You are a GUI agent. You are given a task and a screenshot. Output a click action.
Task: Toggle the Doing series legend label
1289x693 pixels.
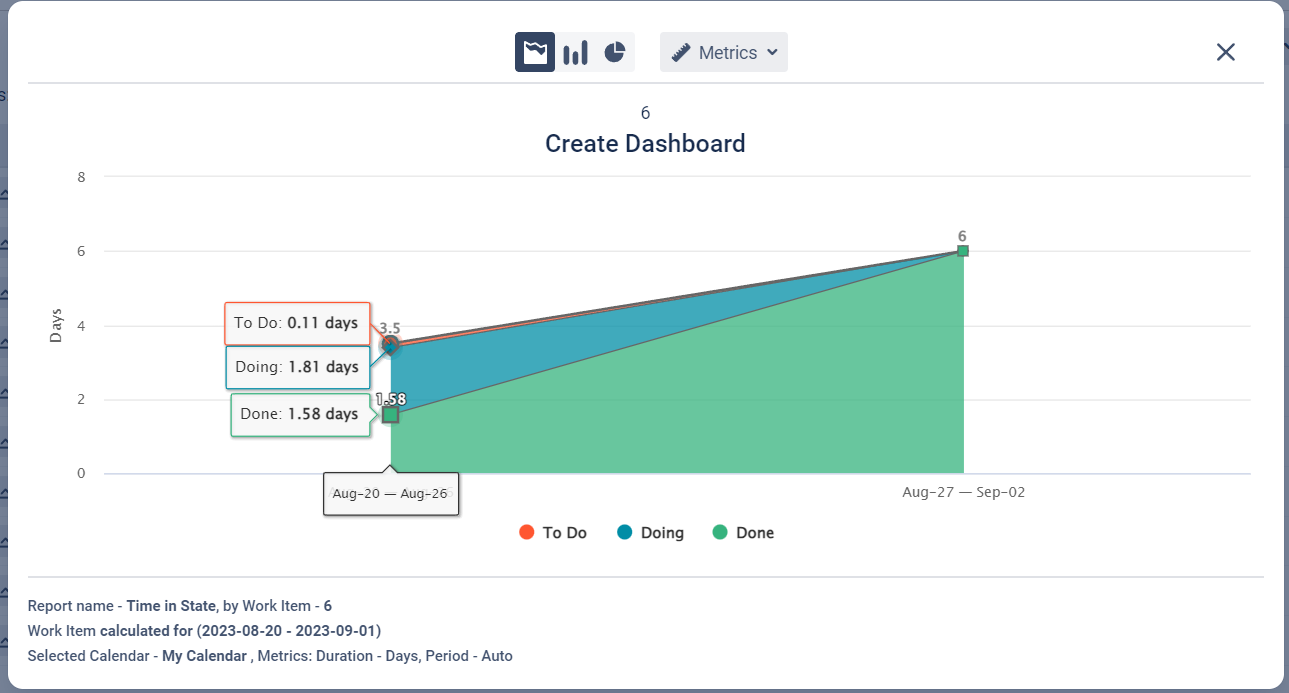tap(662, 533)
